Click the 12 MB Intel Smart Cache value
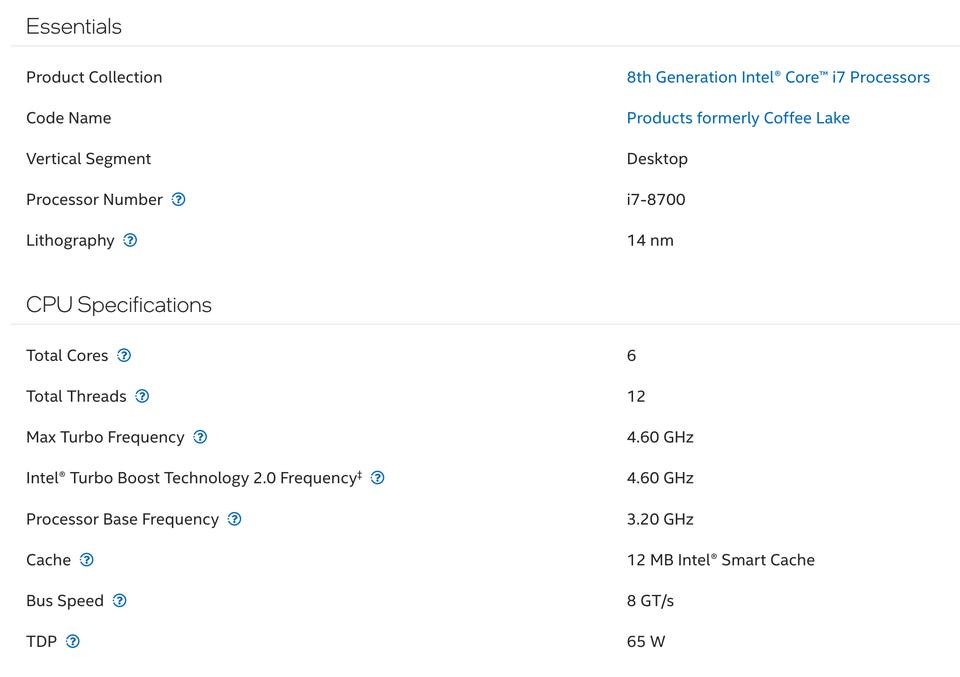960x677 pixels. [x=720, y=560]
